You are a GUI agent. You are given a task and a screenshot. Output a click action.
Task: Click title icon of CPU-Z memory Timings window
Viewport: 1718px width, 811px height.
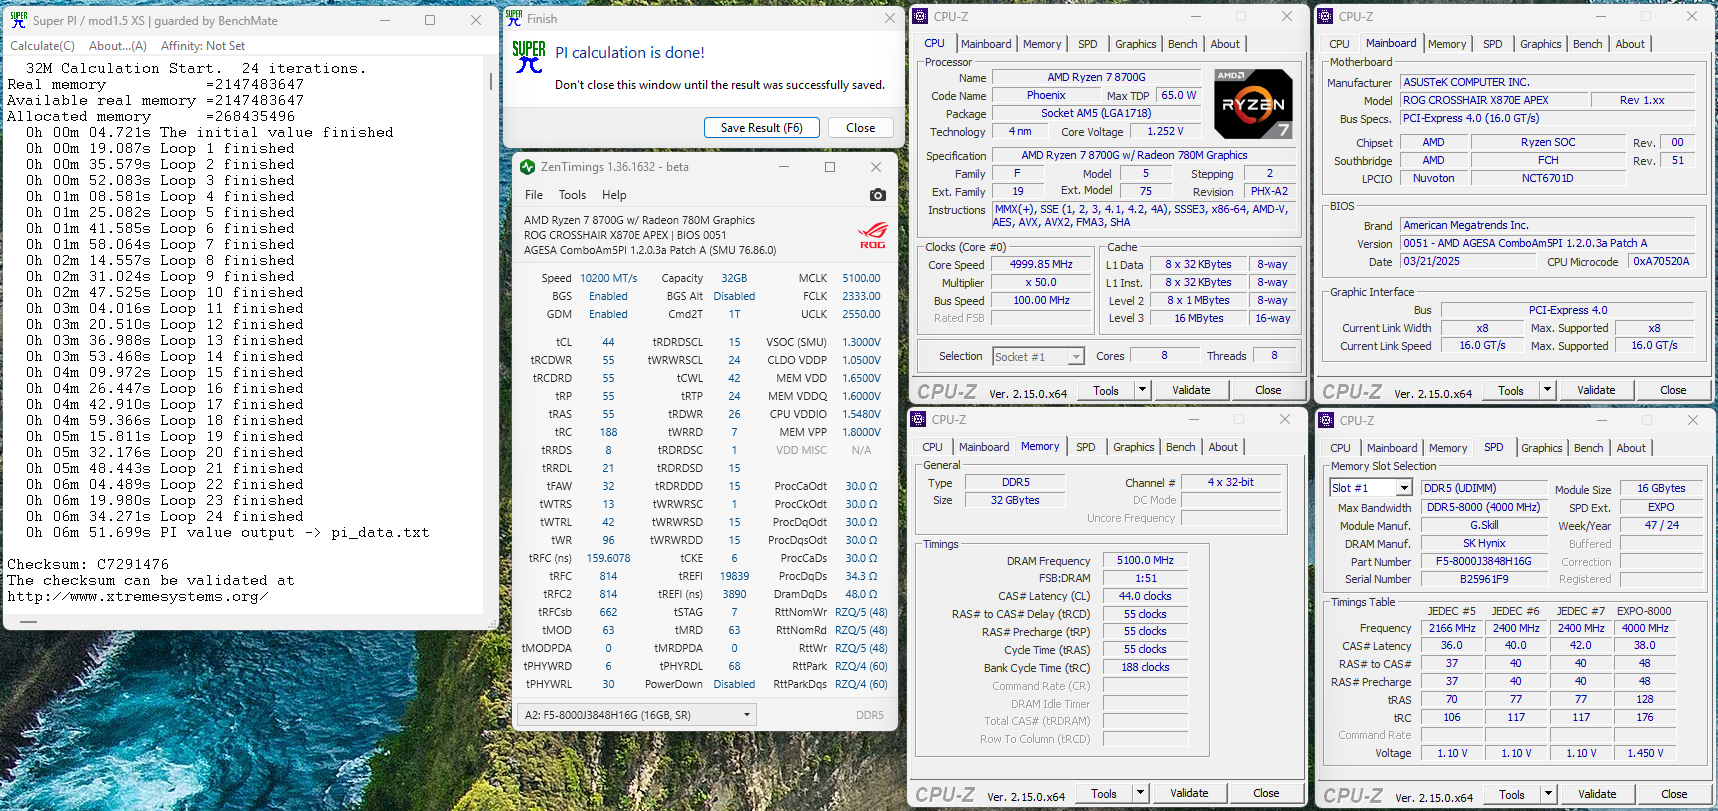pos(919,419)
